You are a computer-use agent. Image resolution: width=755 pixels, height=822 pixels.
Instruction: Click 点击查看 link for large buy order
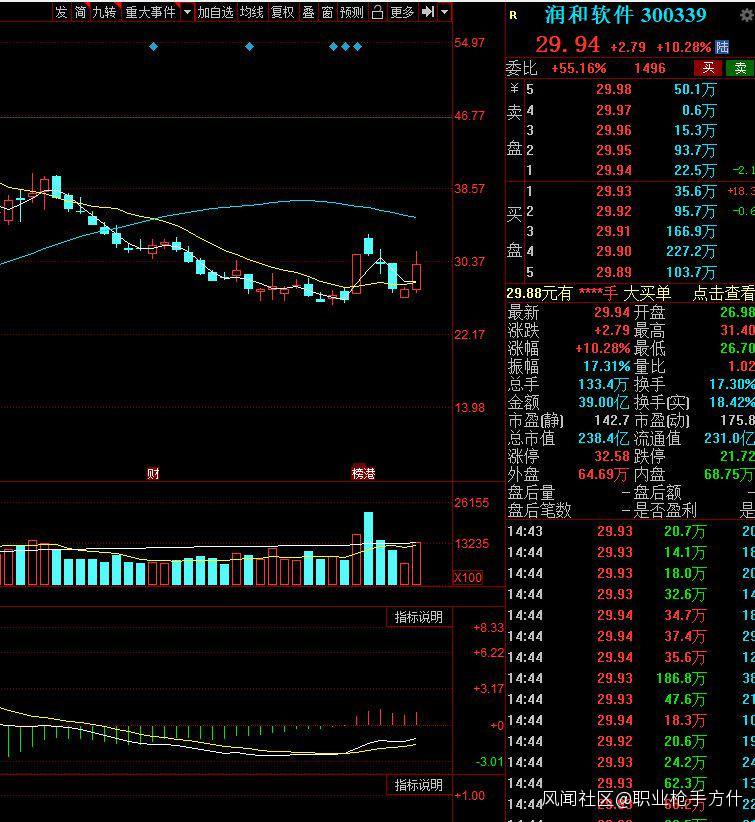pos(724,294)
